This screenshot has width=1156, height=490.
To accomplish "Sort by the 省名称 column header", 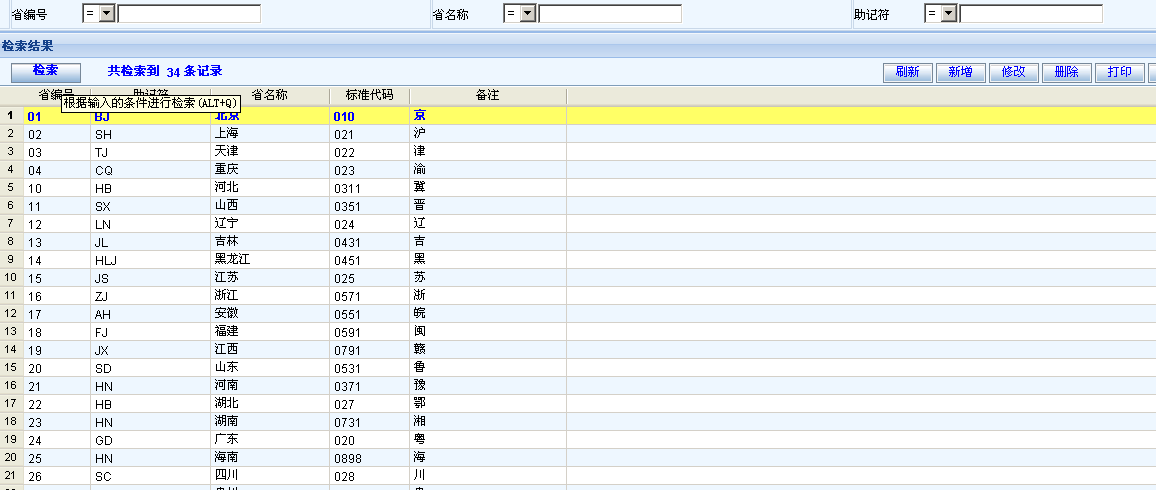I will [269, 95].
